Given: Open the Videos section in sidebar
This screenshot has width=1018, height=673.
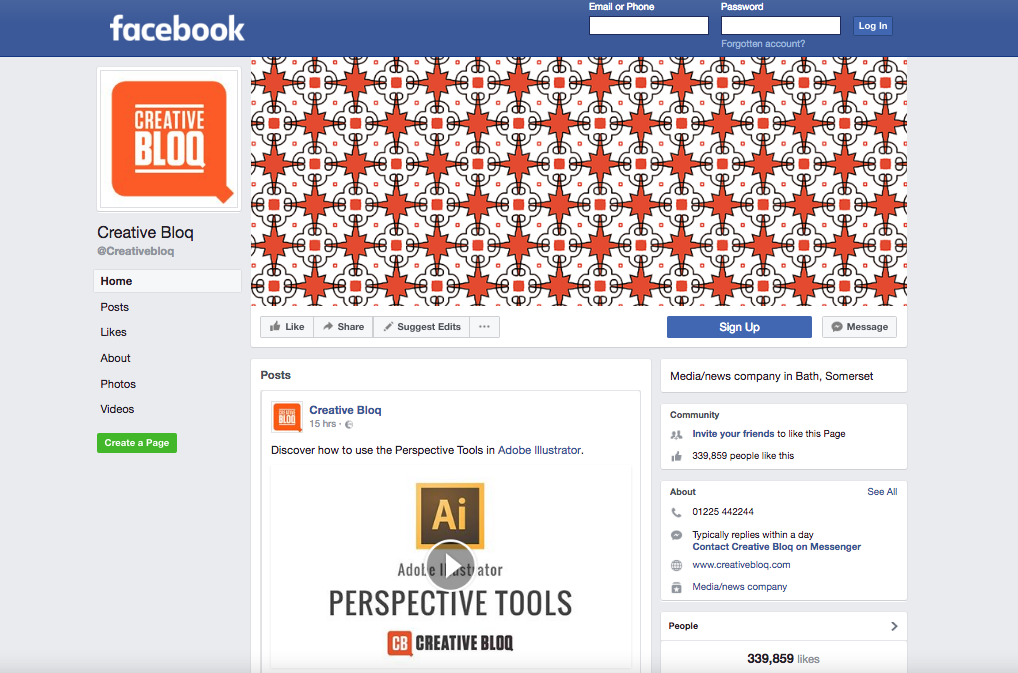Looking at the screenshot, I should [117, 410].
